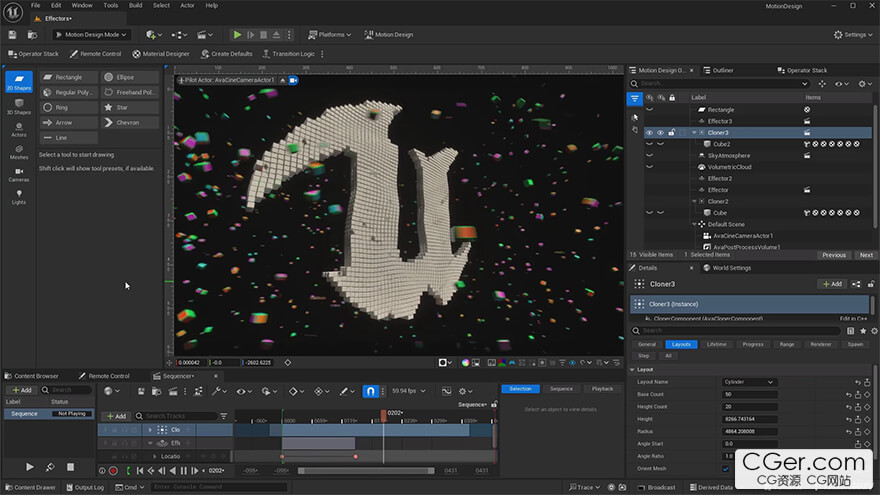Image resolution: width=880 pixels, height=495 pixels.
Task: Click the Next button in outliner
Action: click(x=866, y=255)
